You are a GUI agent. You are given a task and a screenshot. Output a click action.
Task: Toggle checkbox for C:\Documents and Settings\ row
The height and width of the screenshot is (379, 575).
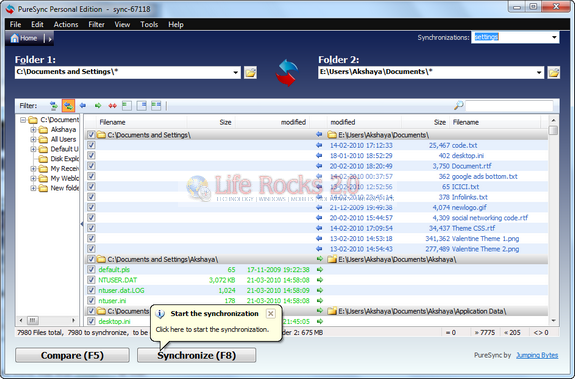click(x=91, y=135)
